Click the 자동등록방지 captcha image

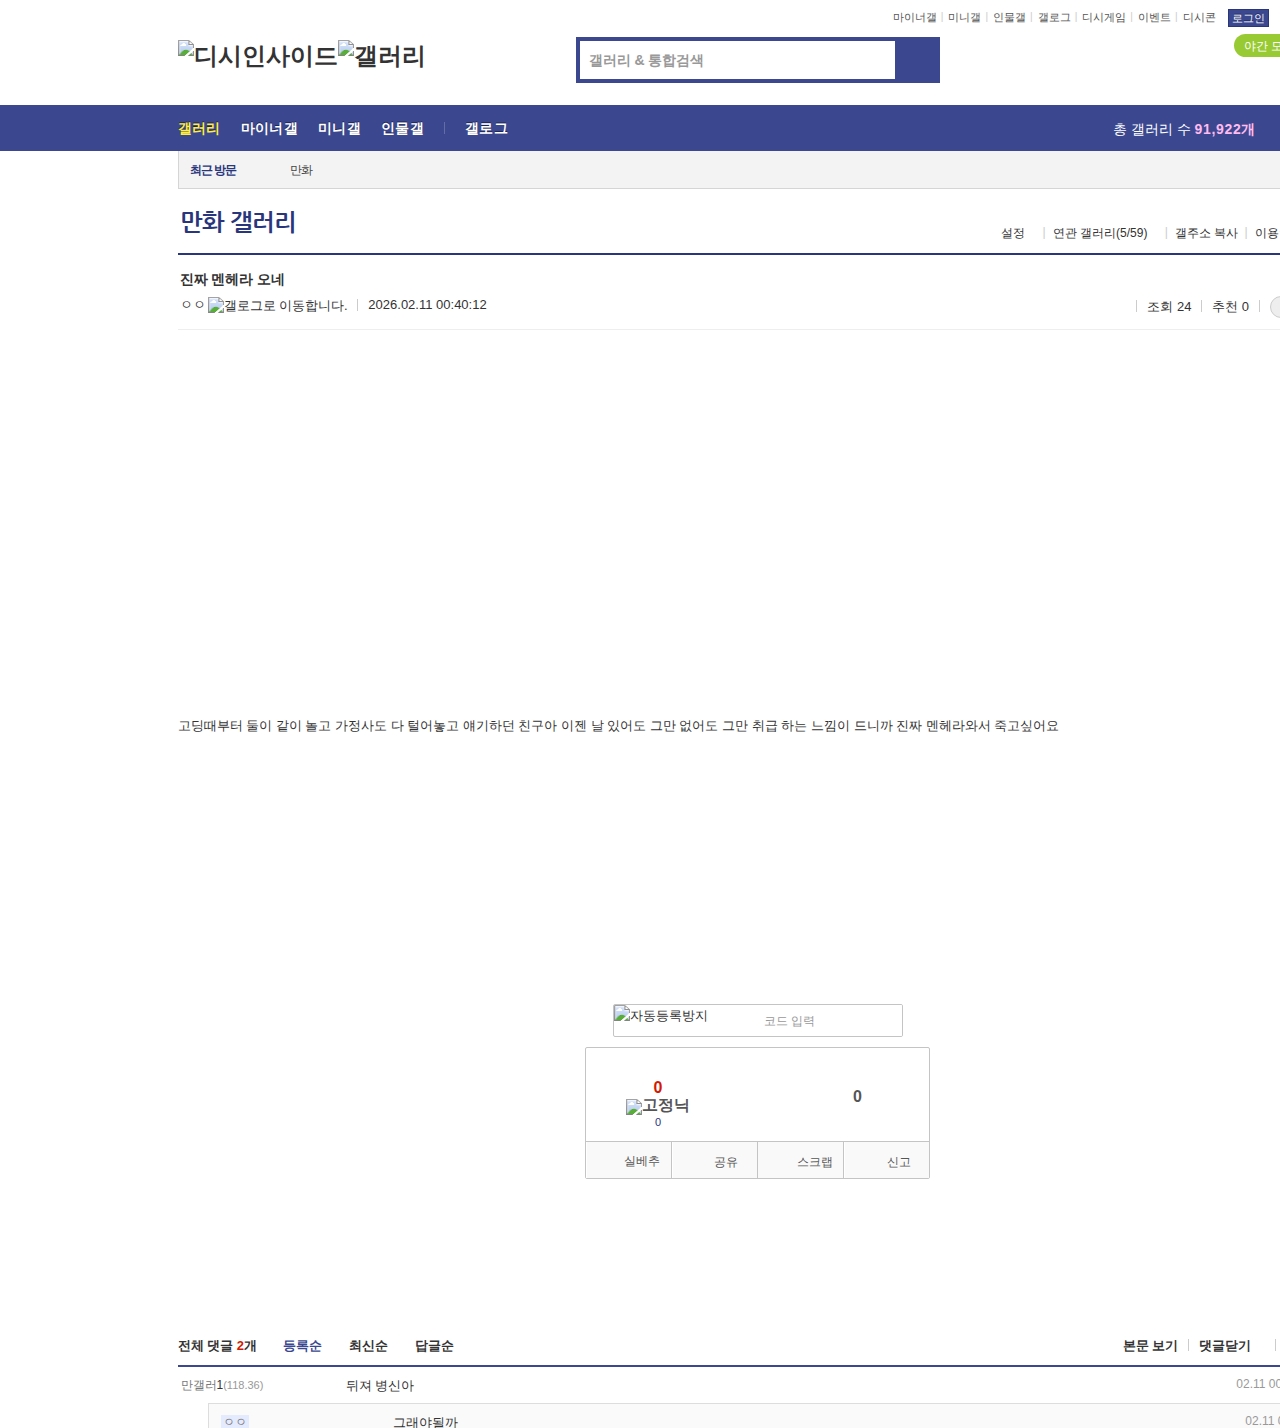click(x=661, y=1015)
